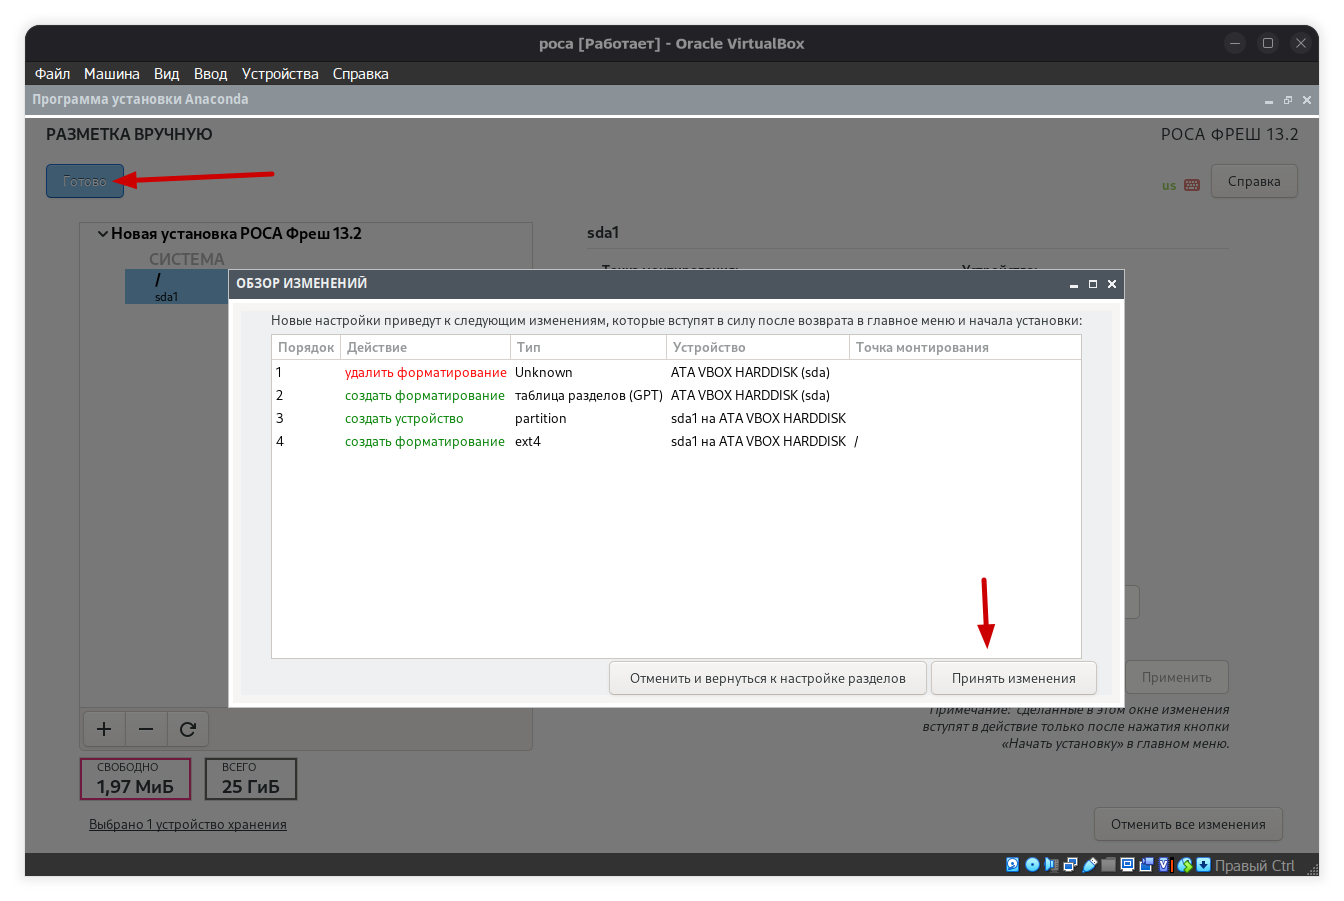Sort by the Устройство column header
The height and width of the screenshot is (901, 1344).
click(758, 347)
